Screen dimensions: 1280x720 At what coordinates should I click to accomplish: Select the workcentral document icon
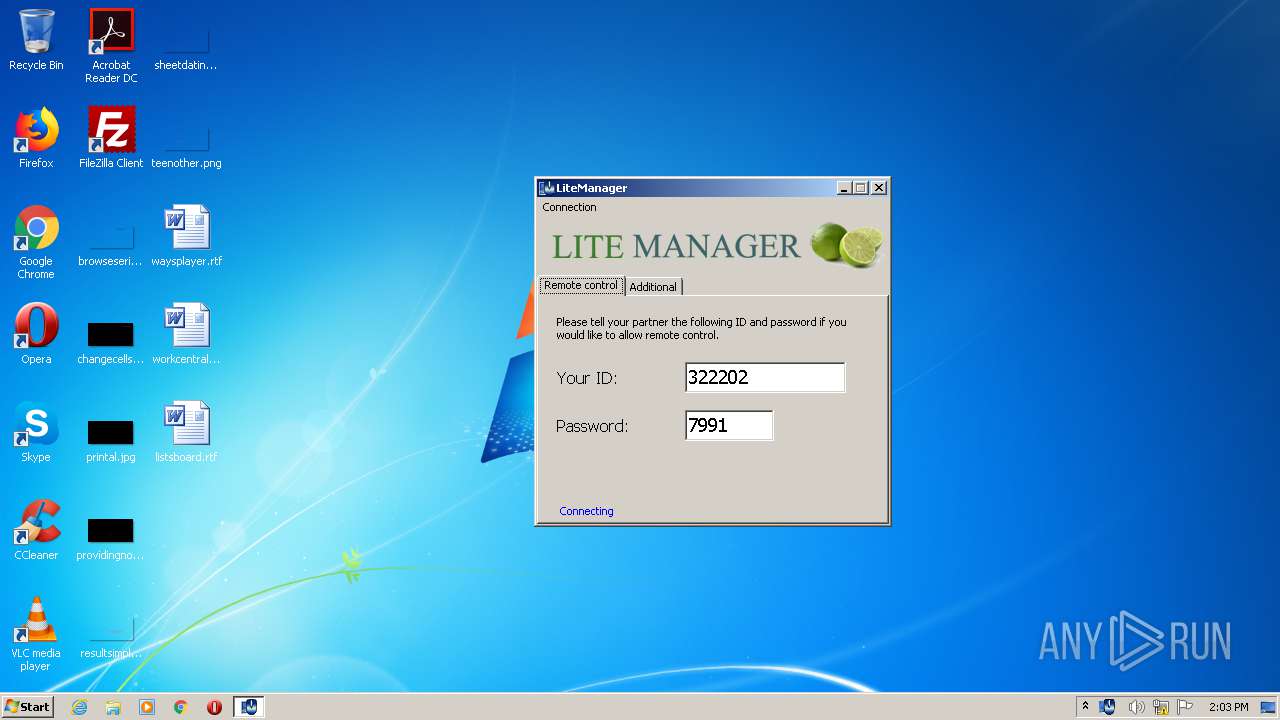click(186, 334)
